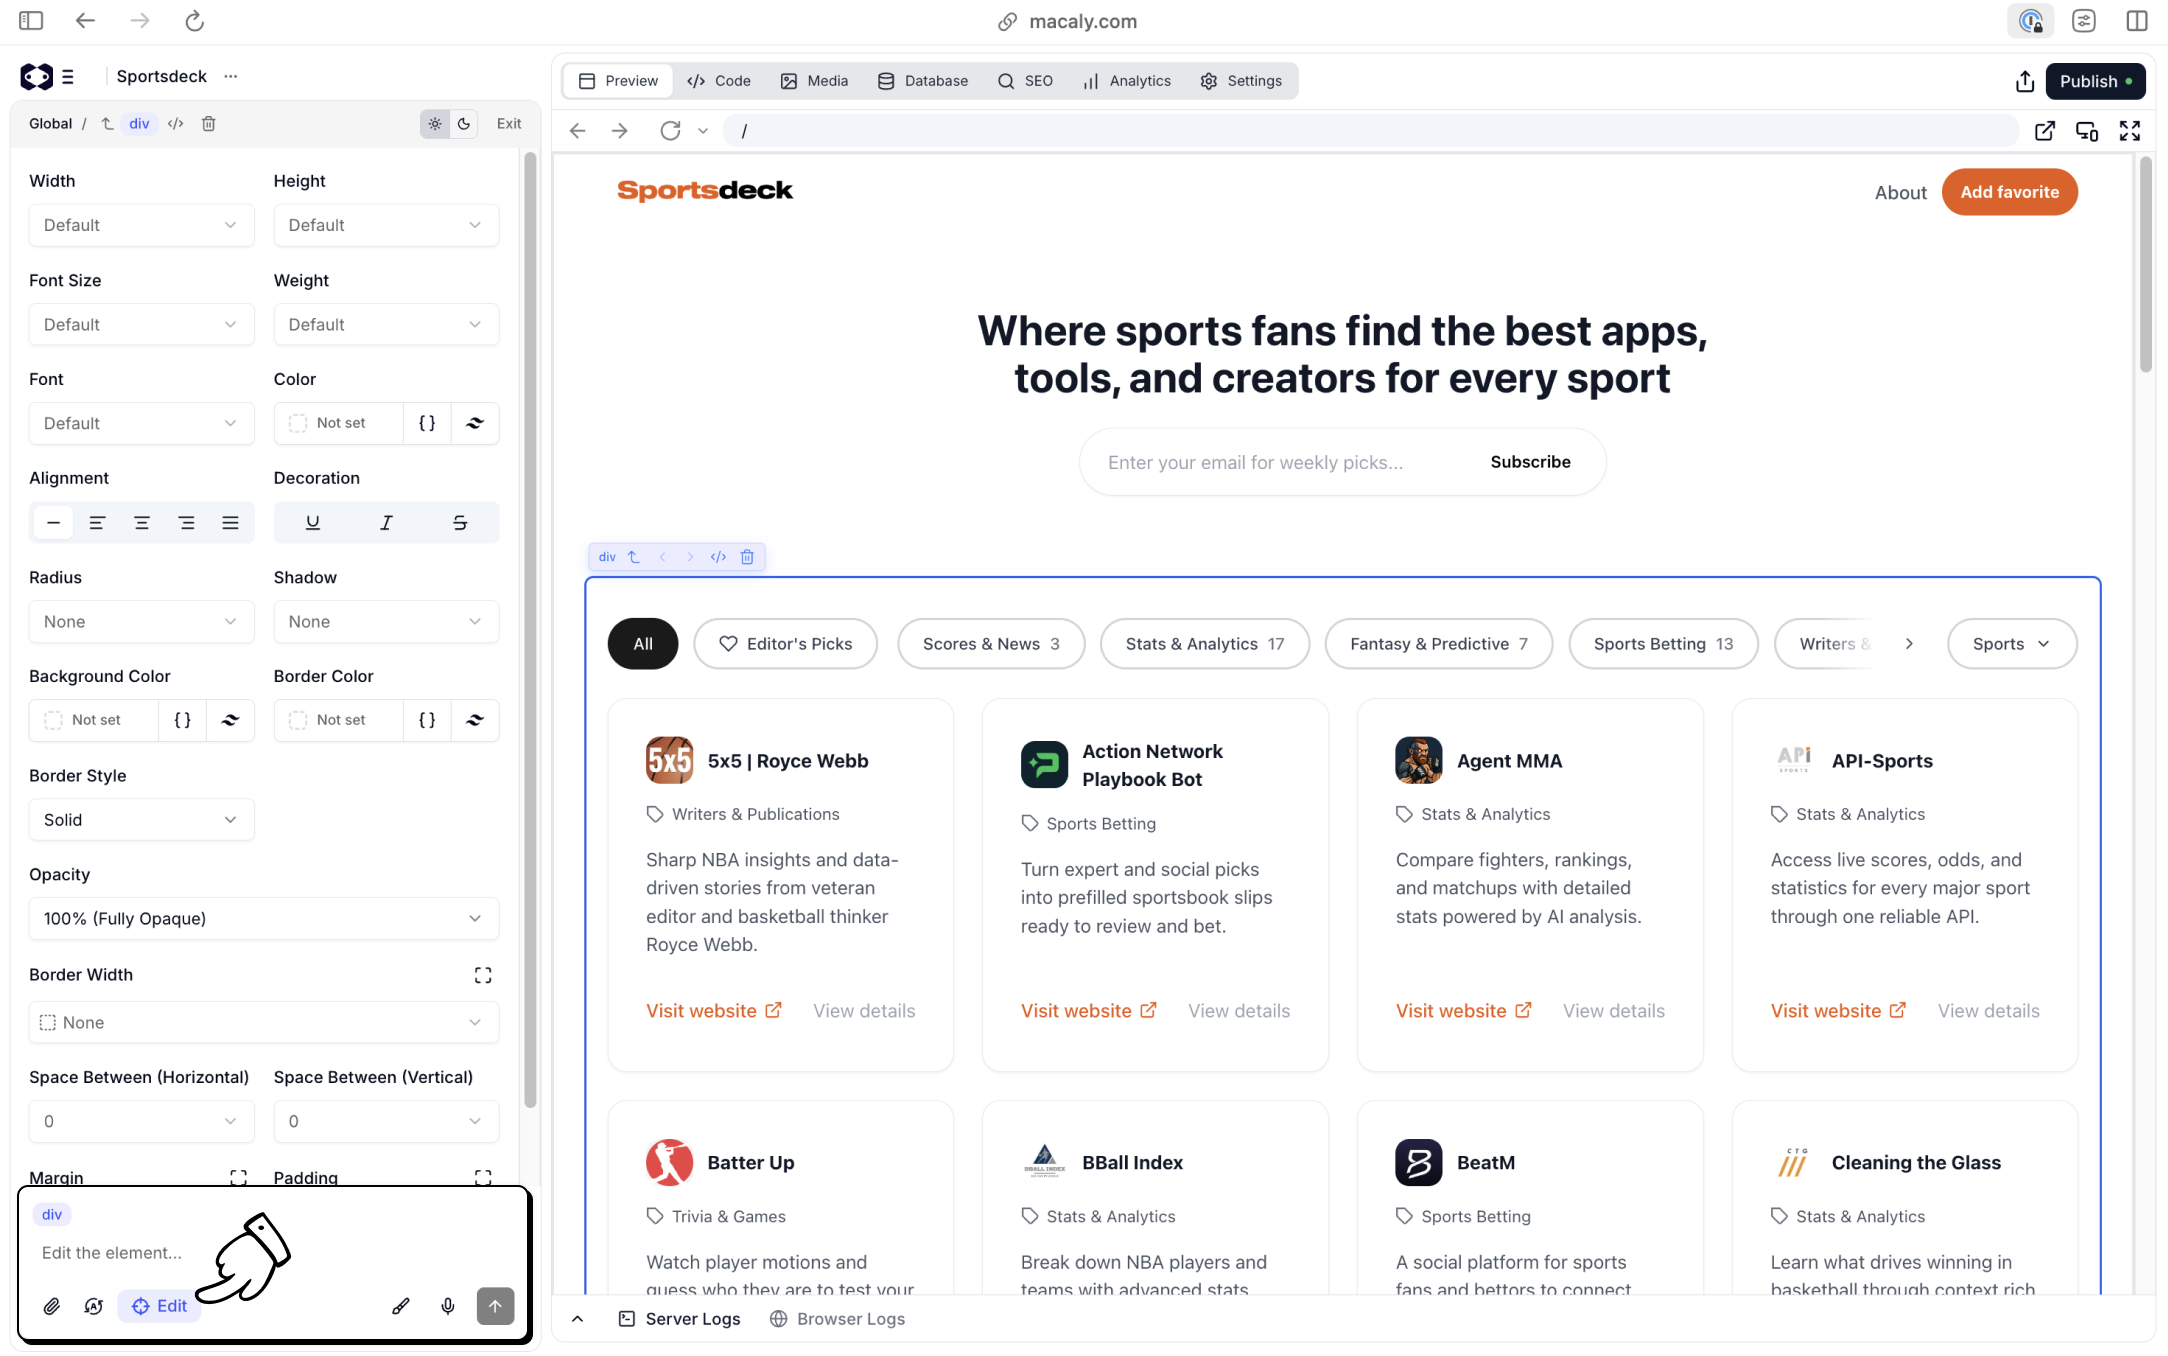Open the Sports filter dropdown

(x=2011, y=644)
